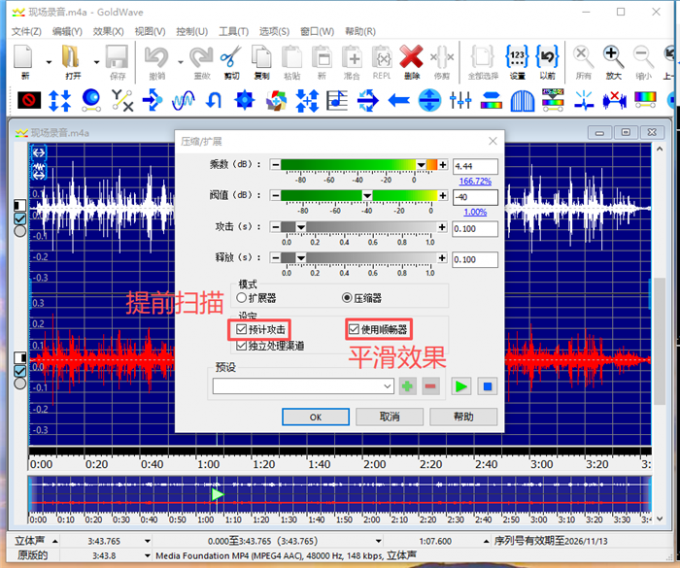Click the green play preview button
This screenshot has width=680, height=568.
click(461, 386)
